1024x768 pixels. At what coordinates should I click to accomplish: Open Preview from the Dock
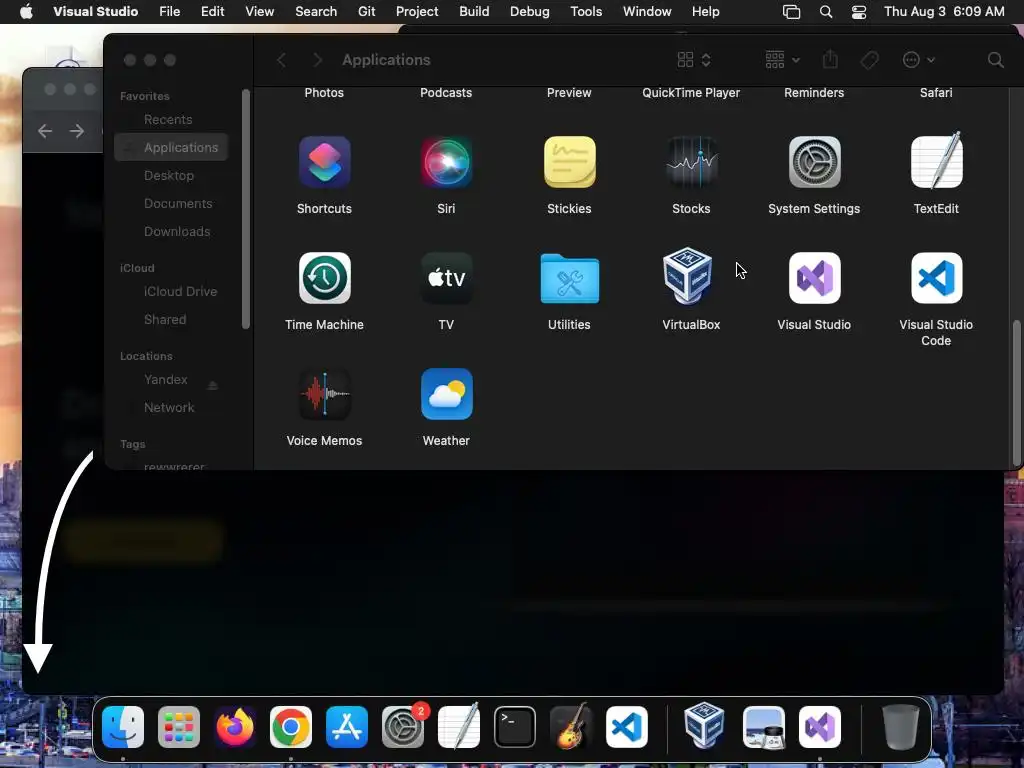click(763, 727)
